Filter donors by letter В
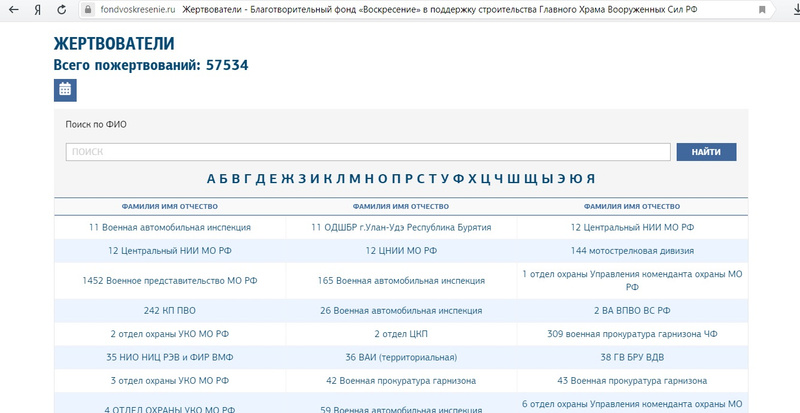Image resolution: width=800 pixels, height=413 pixels. [236, 179]
